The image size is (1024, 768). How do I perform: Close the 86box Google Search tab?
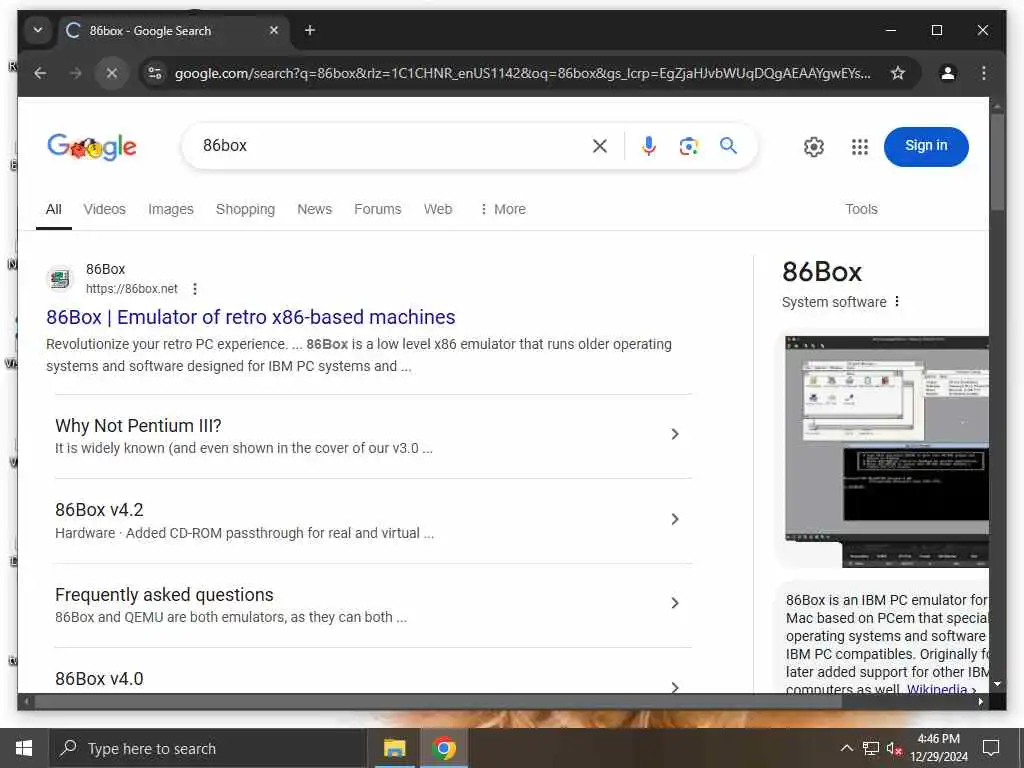coord(274,30)
